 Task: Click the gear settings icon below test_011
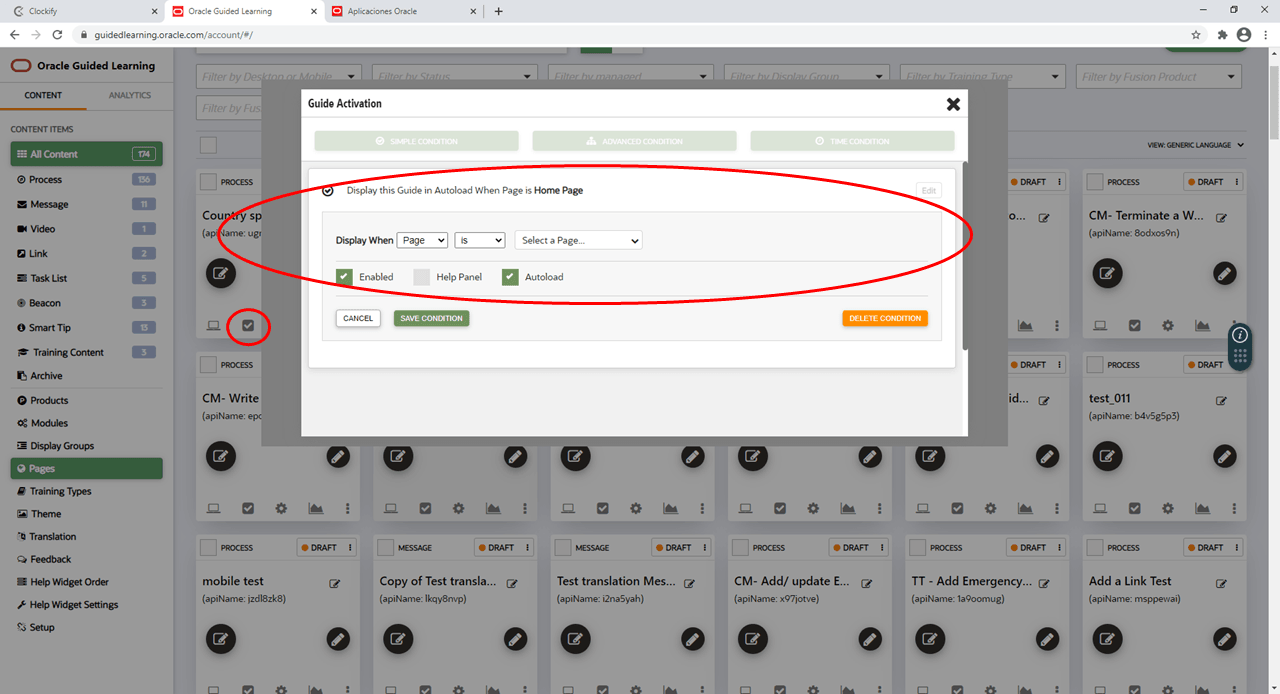point(1166,508)
